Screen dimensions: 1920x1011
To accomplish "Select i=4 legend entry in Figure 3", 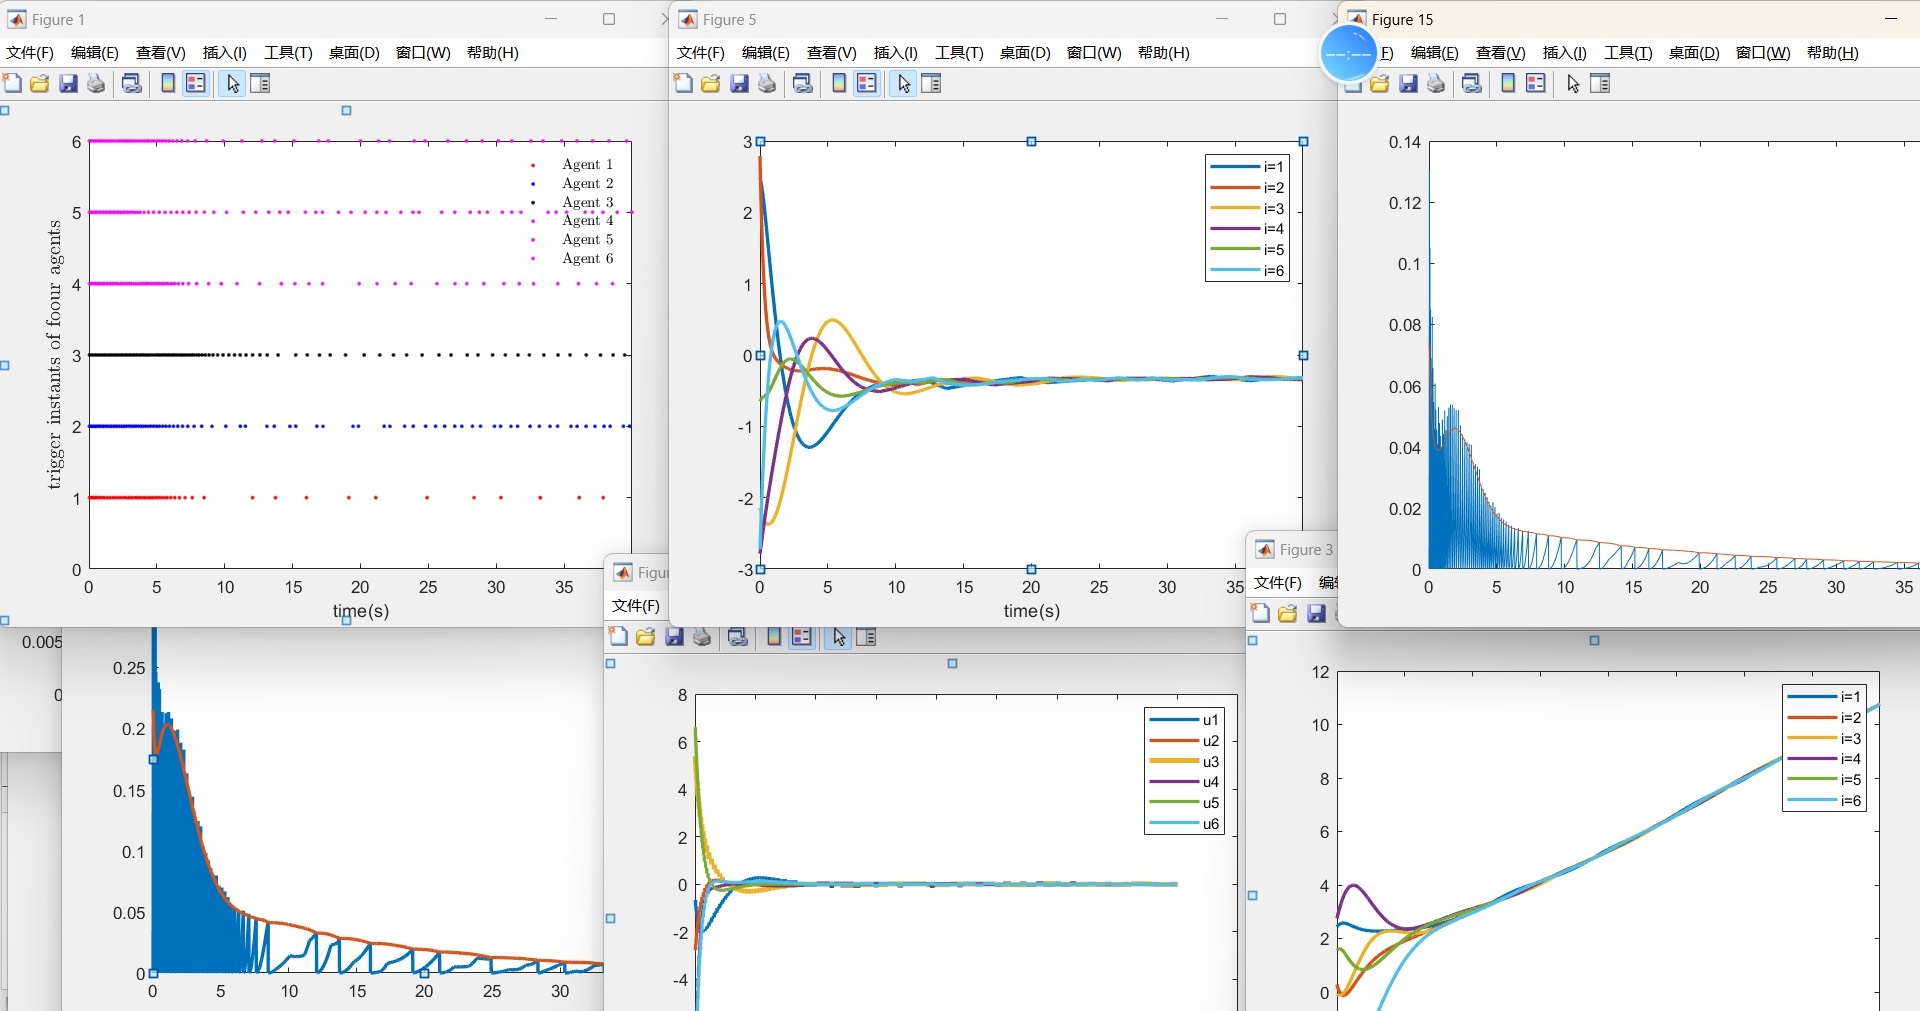I will click(1824, 759).
